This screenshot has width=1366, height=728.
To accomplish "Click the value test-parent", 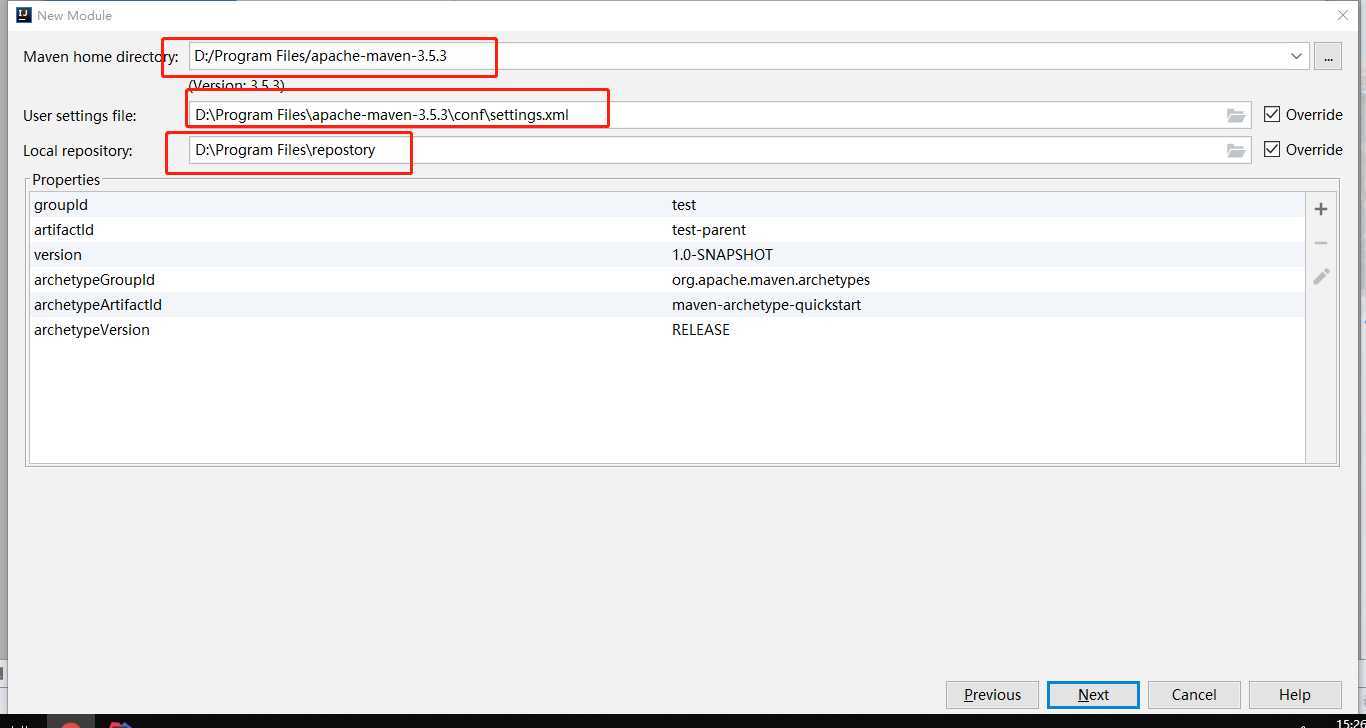I will (x=709, y=230).
